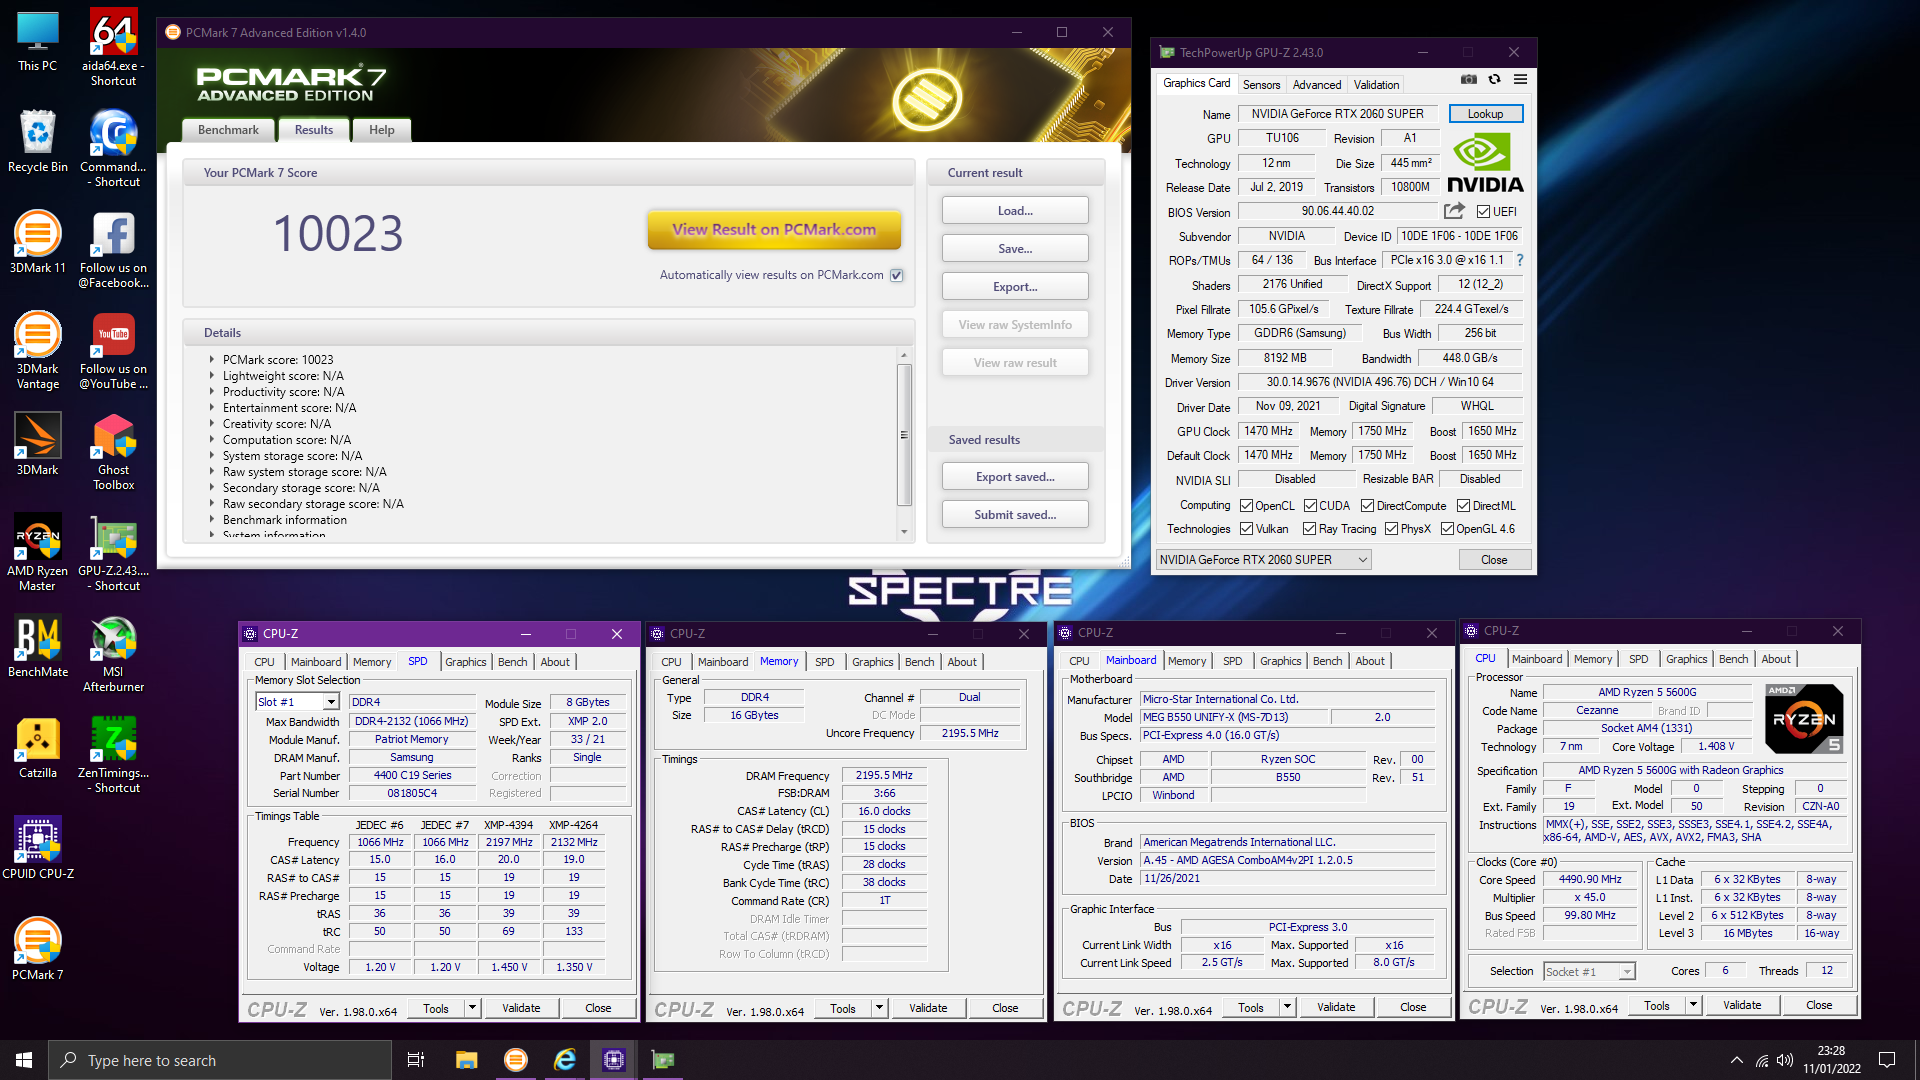
Task: Click the Details scrollbar up arrow
Action: pos(904,355)
